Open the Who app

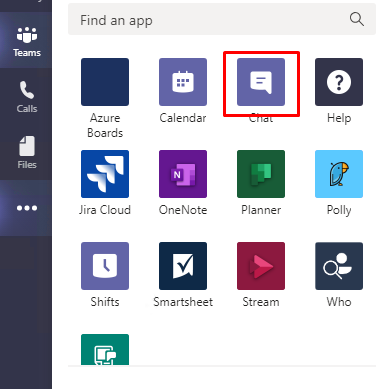(x=339, y=266)
